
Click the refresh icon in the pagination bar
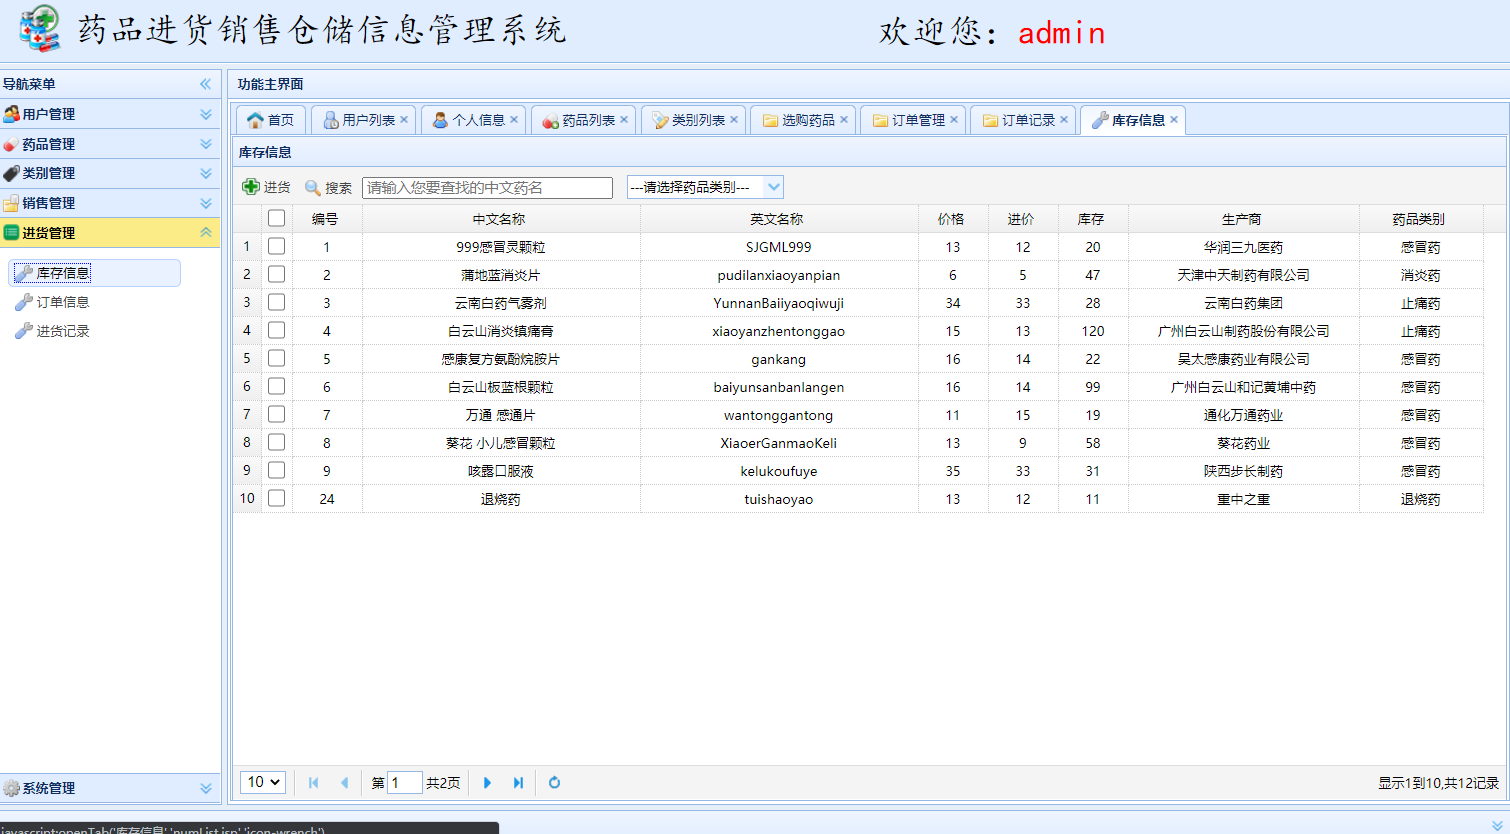553,783
